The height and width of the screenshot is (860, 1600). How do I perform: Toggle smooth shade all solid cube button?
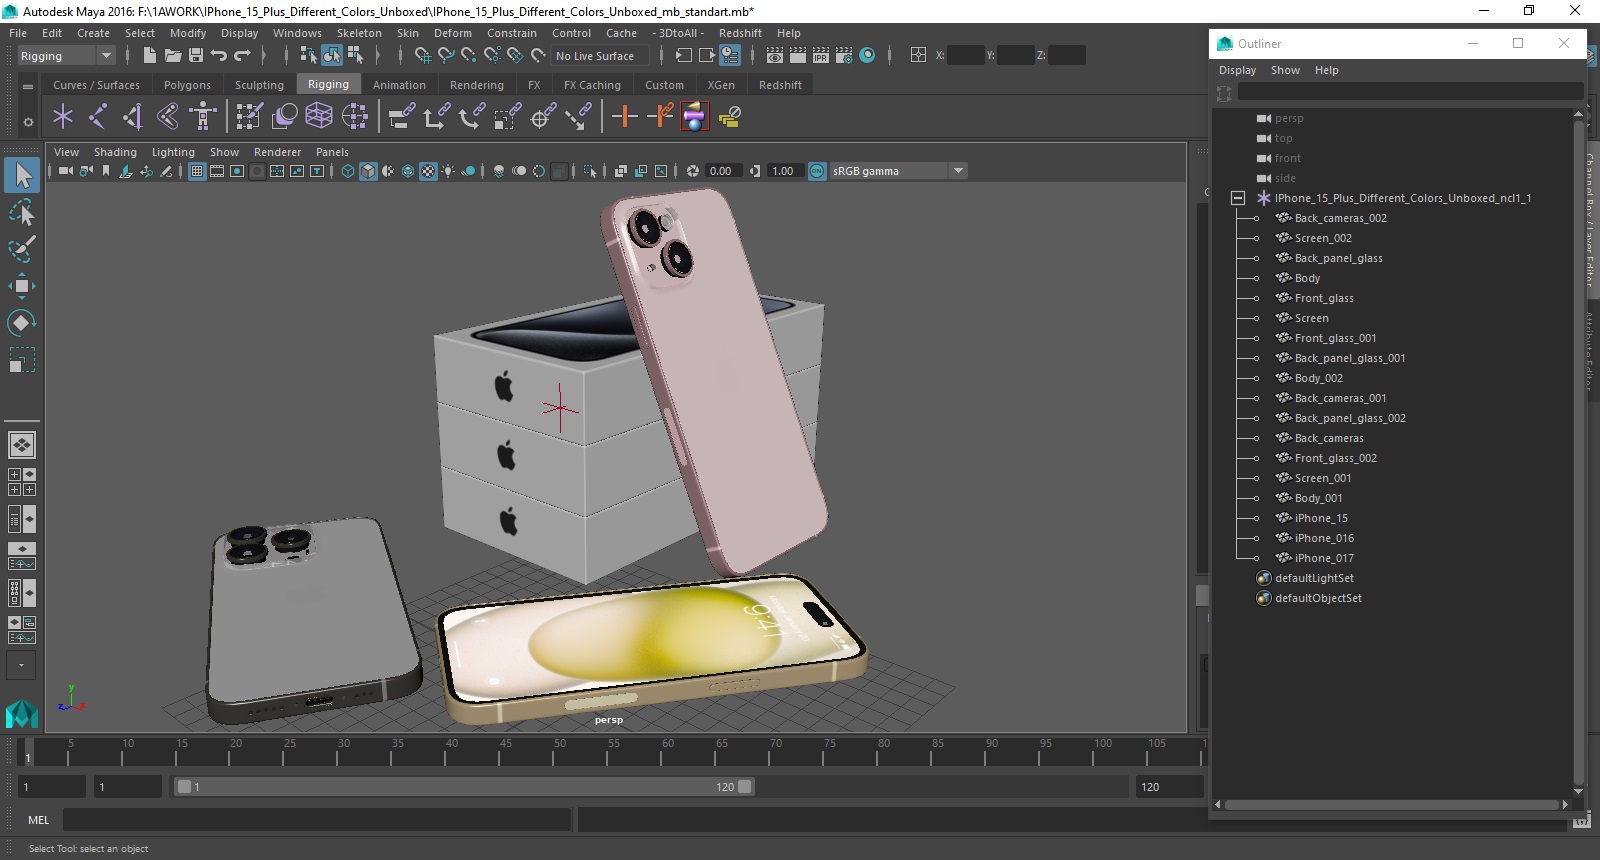pos(368,171)
